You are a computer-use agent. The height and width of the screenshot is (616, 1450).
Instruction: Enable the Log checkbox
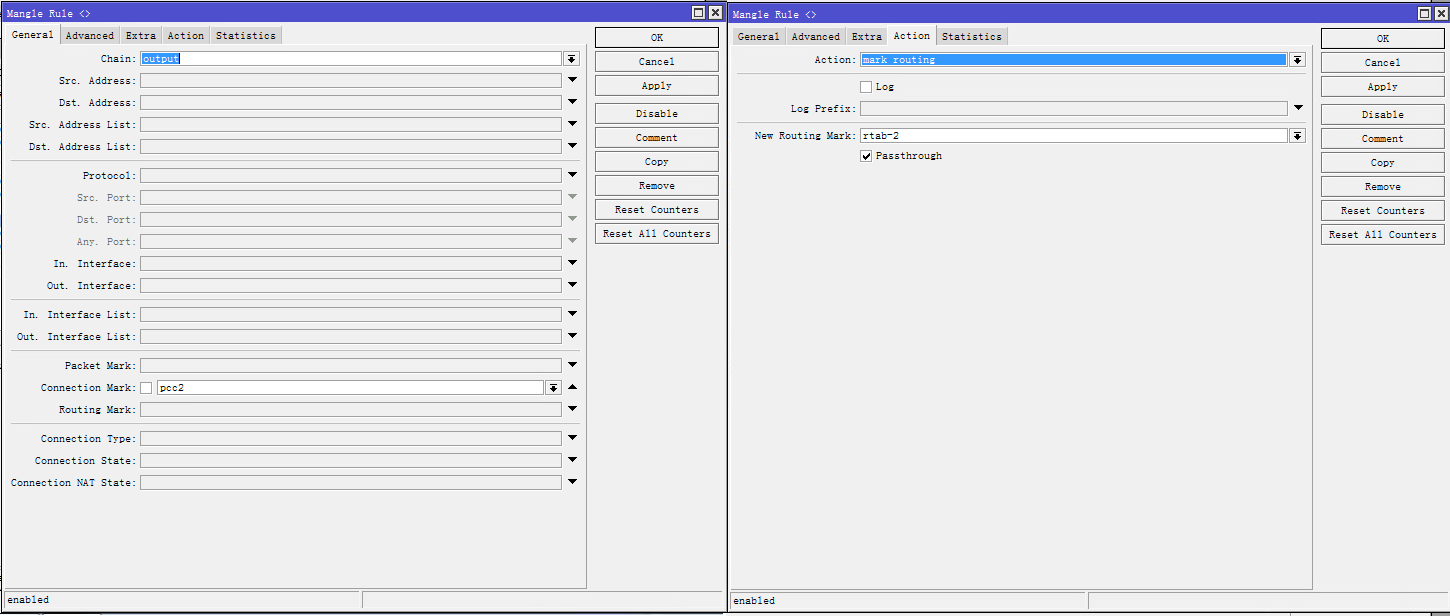pyautogui.click(x=866, y=87)
